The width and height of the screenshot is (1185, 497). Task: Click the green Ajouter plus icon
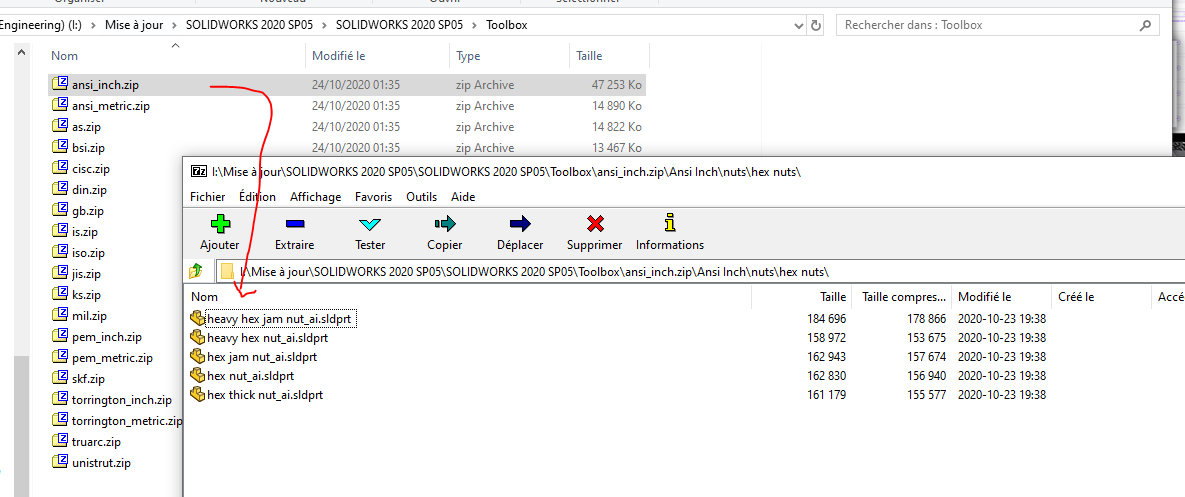[x=219, y=224]
